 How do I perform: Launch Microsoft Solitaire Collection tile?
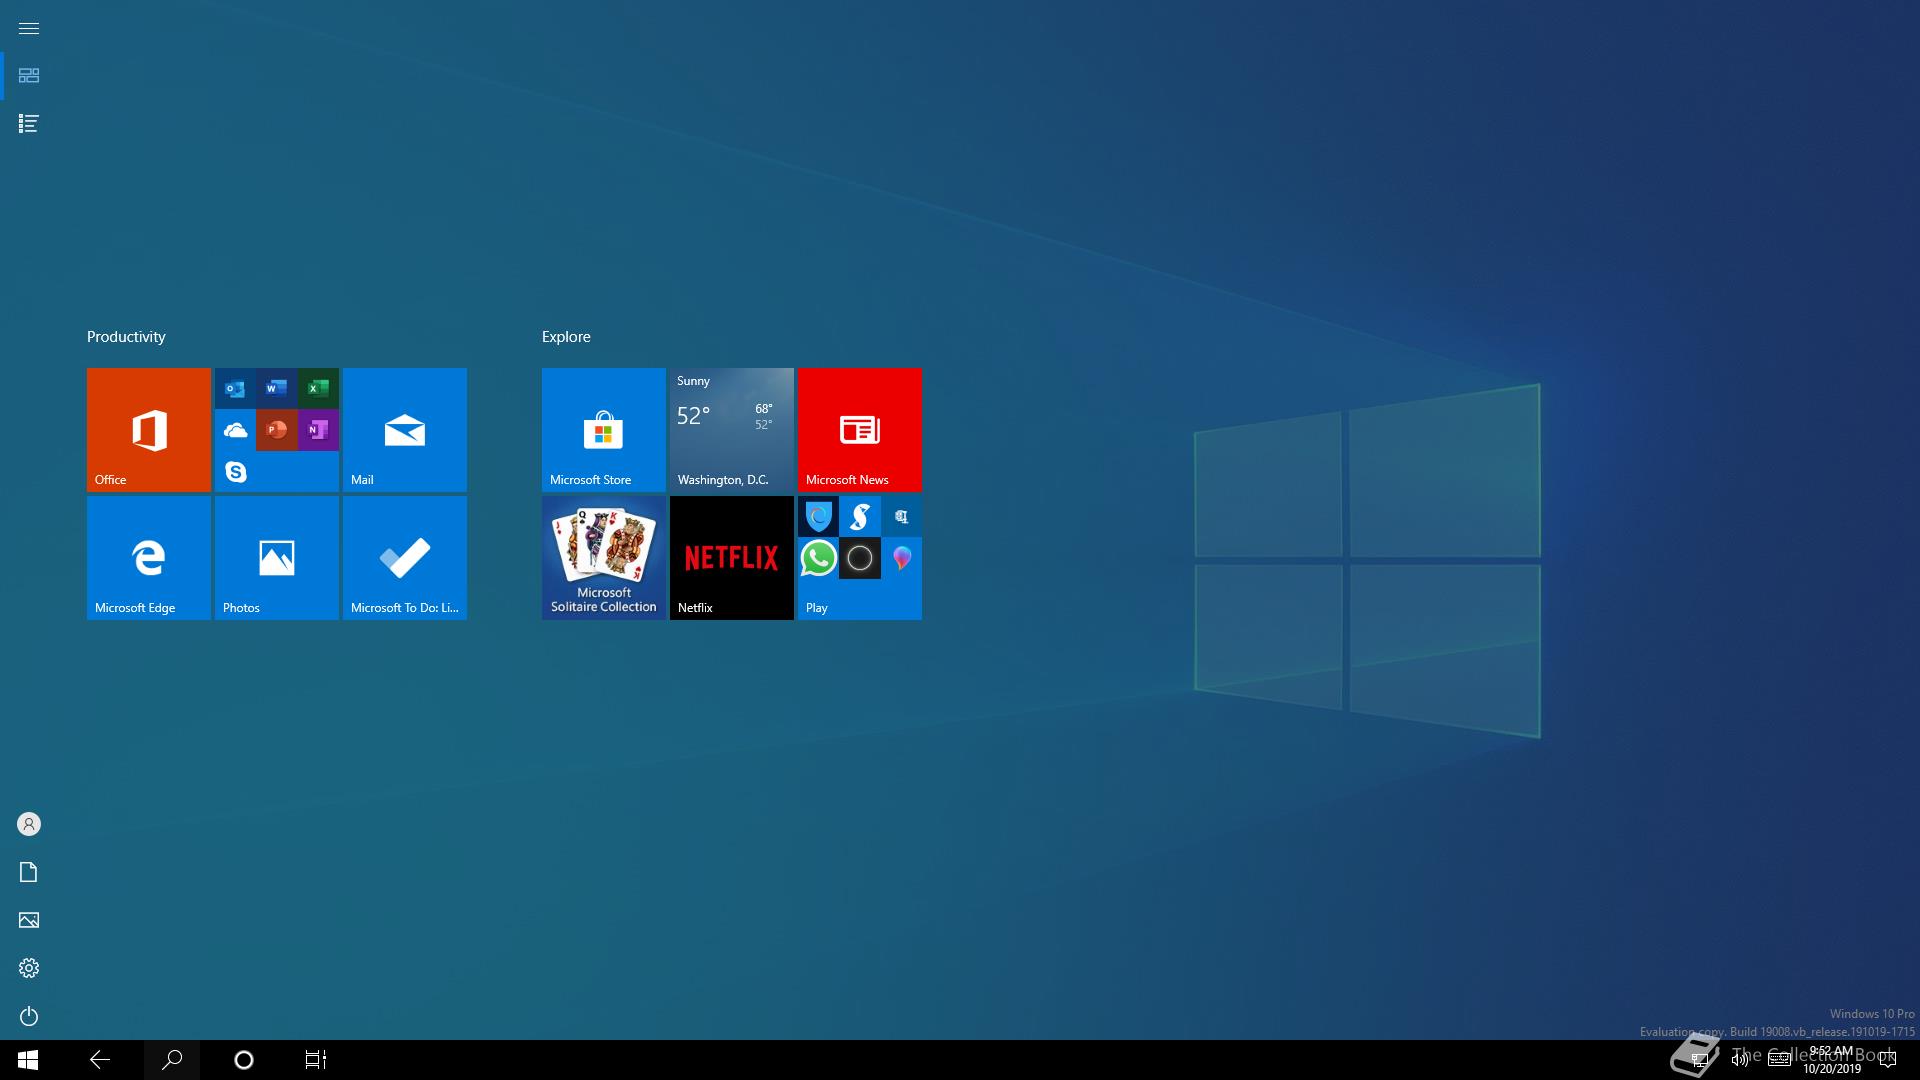coord(604,558)
